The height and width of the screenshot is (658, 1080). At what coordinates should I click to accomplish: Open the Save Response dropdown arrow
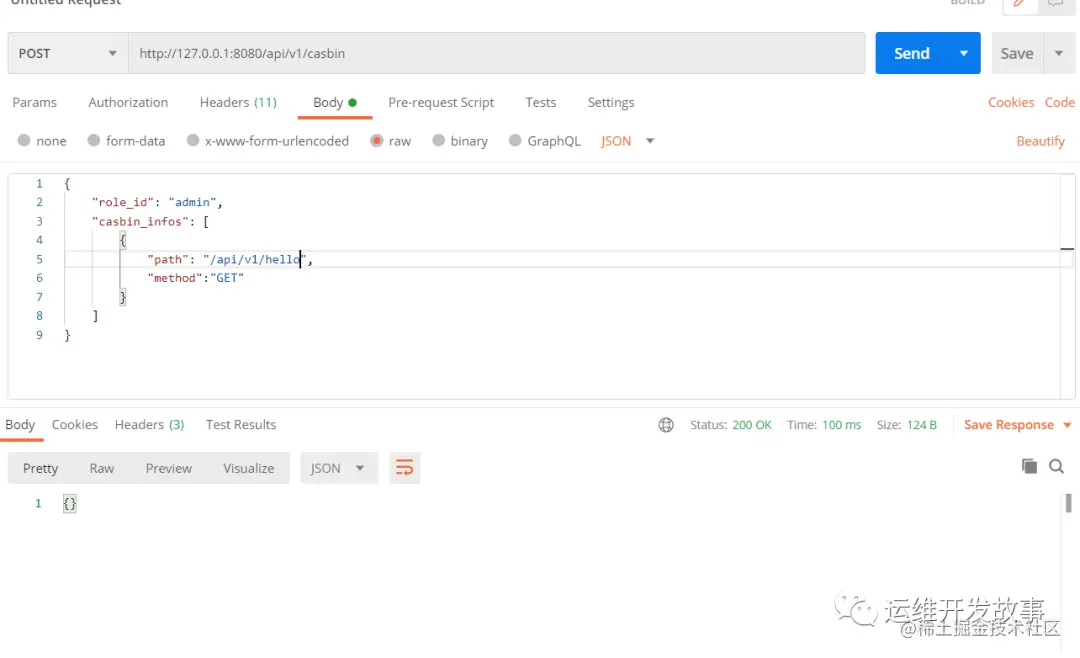tap(1067, 425)
